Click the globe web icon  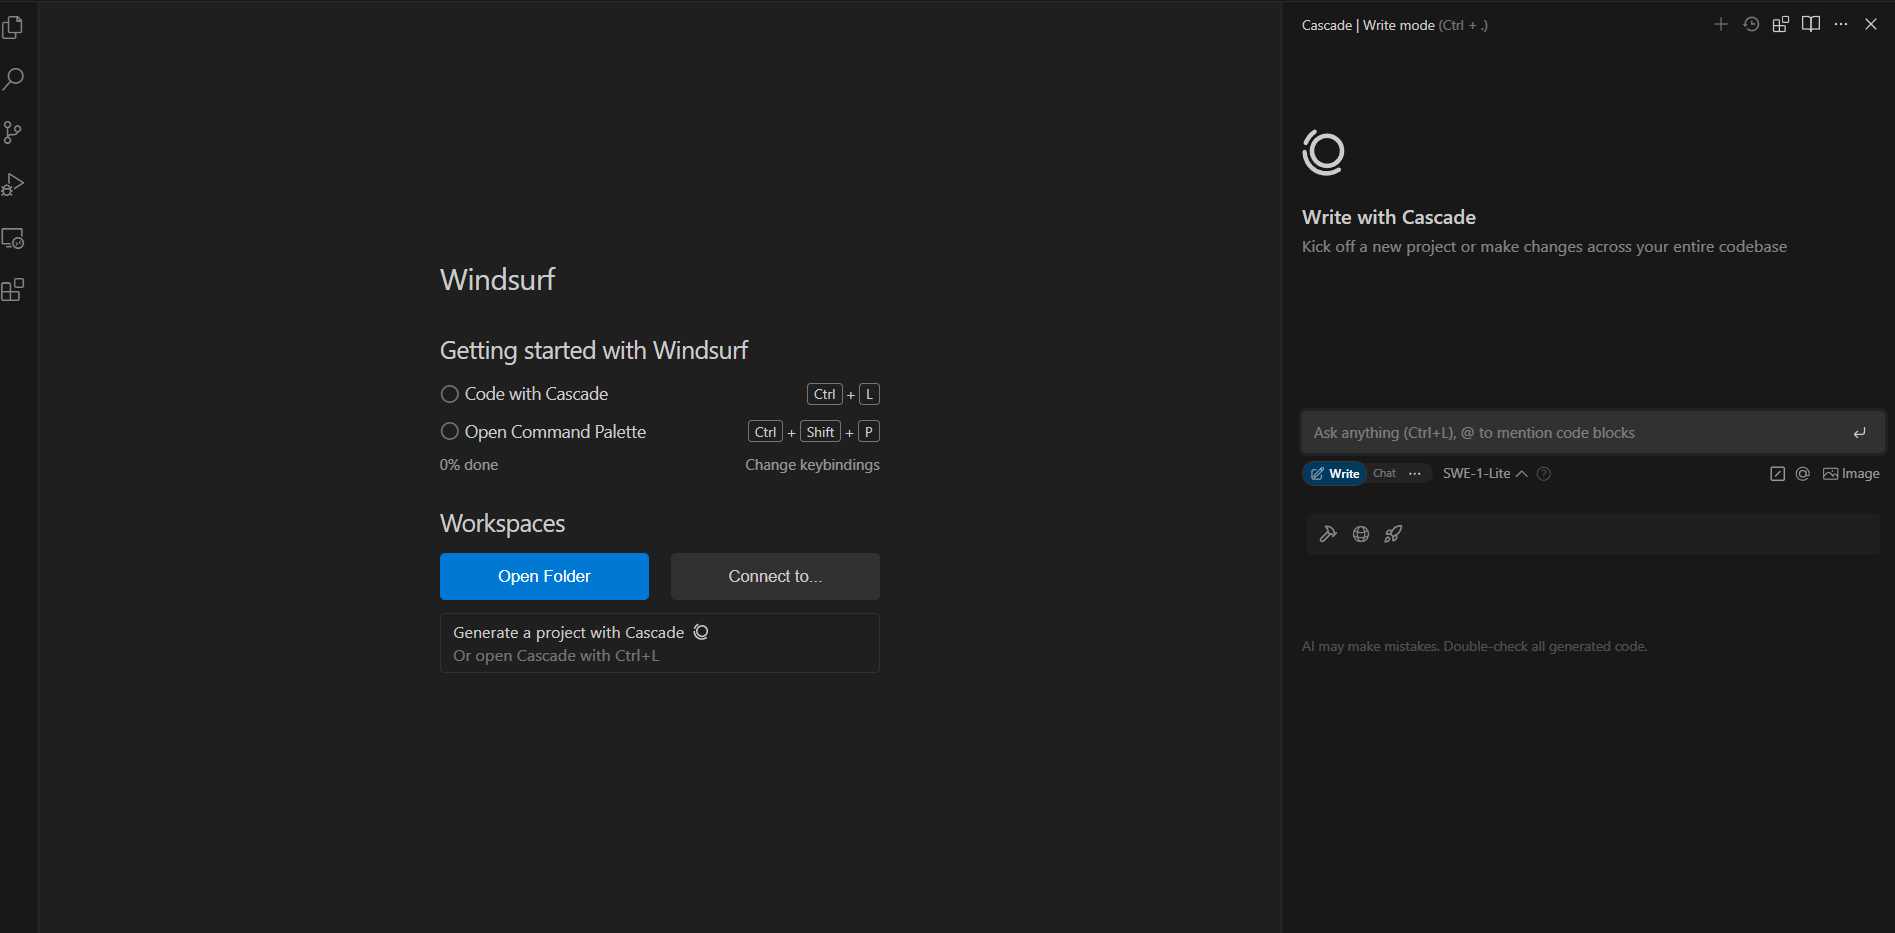(1361, 534)
